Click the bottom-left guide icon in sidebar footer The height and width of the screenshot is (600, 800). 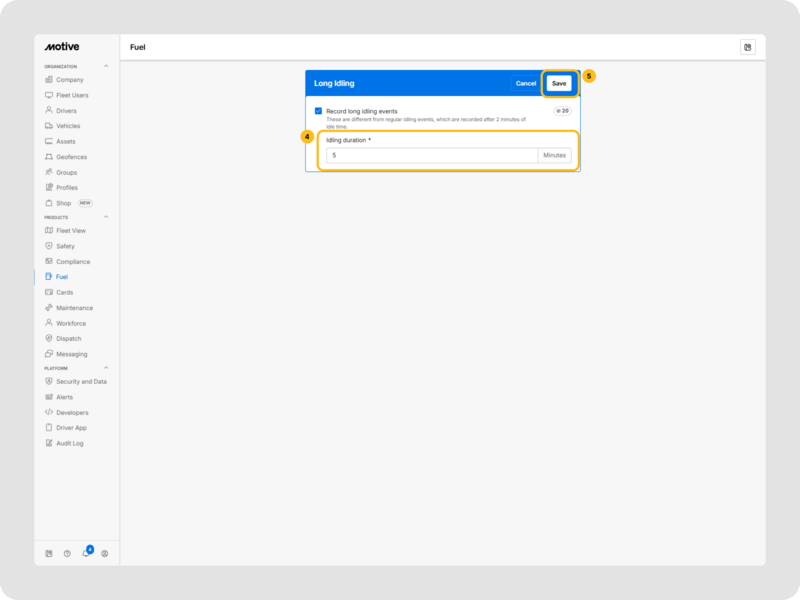point(49,553)
